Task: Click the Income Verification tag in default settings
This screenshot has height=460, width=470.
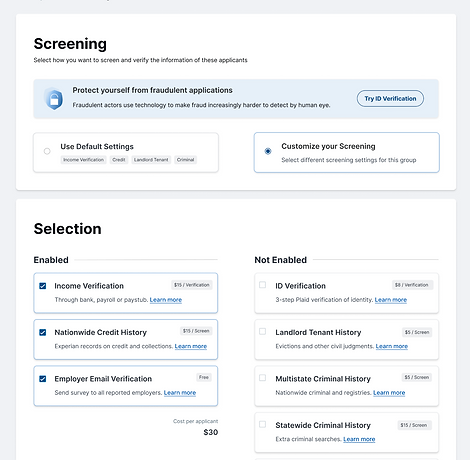Action: [83, 160]
